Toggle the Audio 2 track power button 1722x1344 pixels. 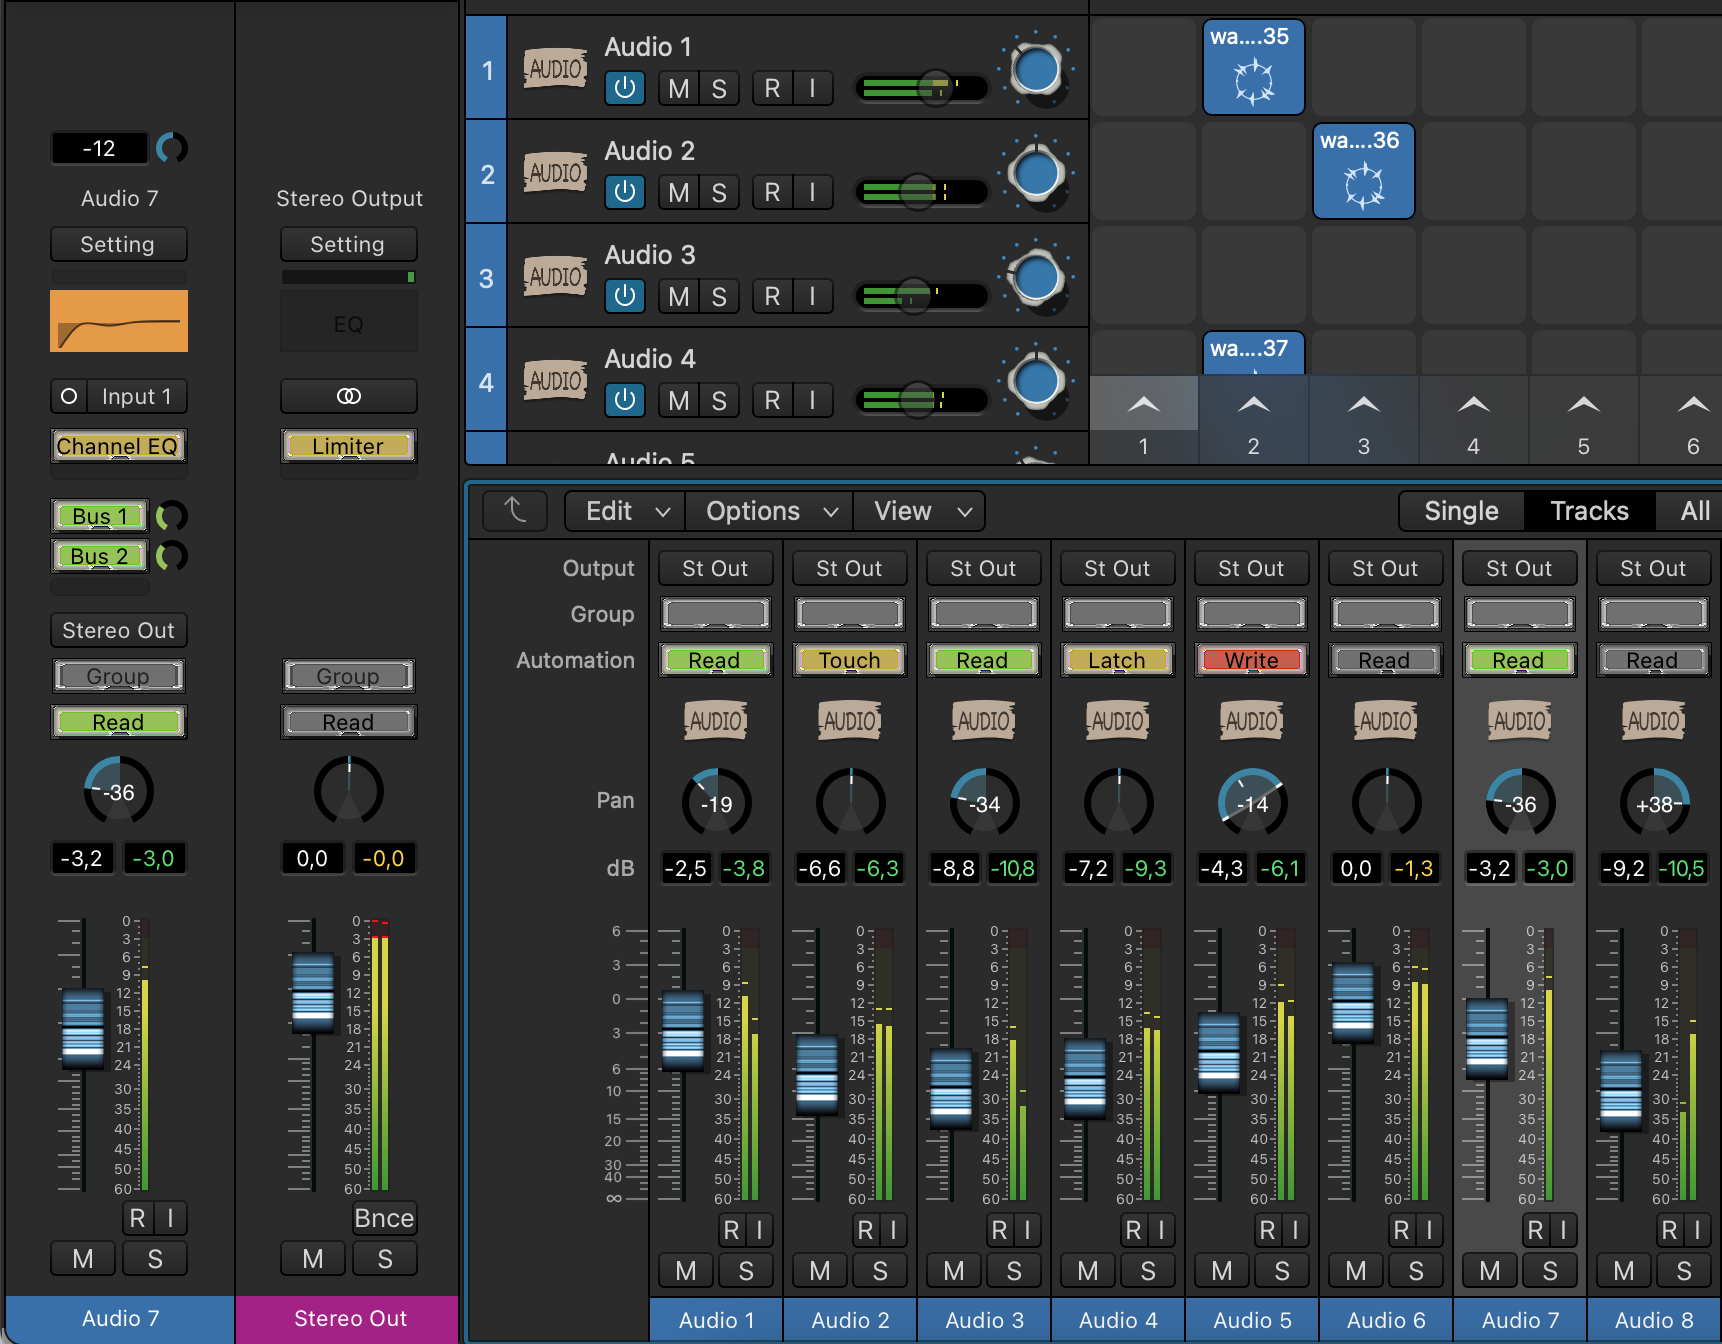pyautogui.click(x=625, y=192)
